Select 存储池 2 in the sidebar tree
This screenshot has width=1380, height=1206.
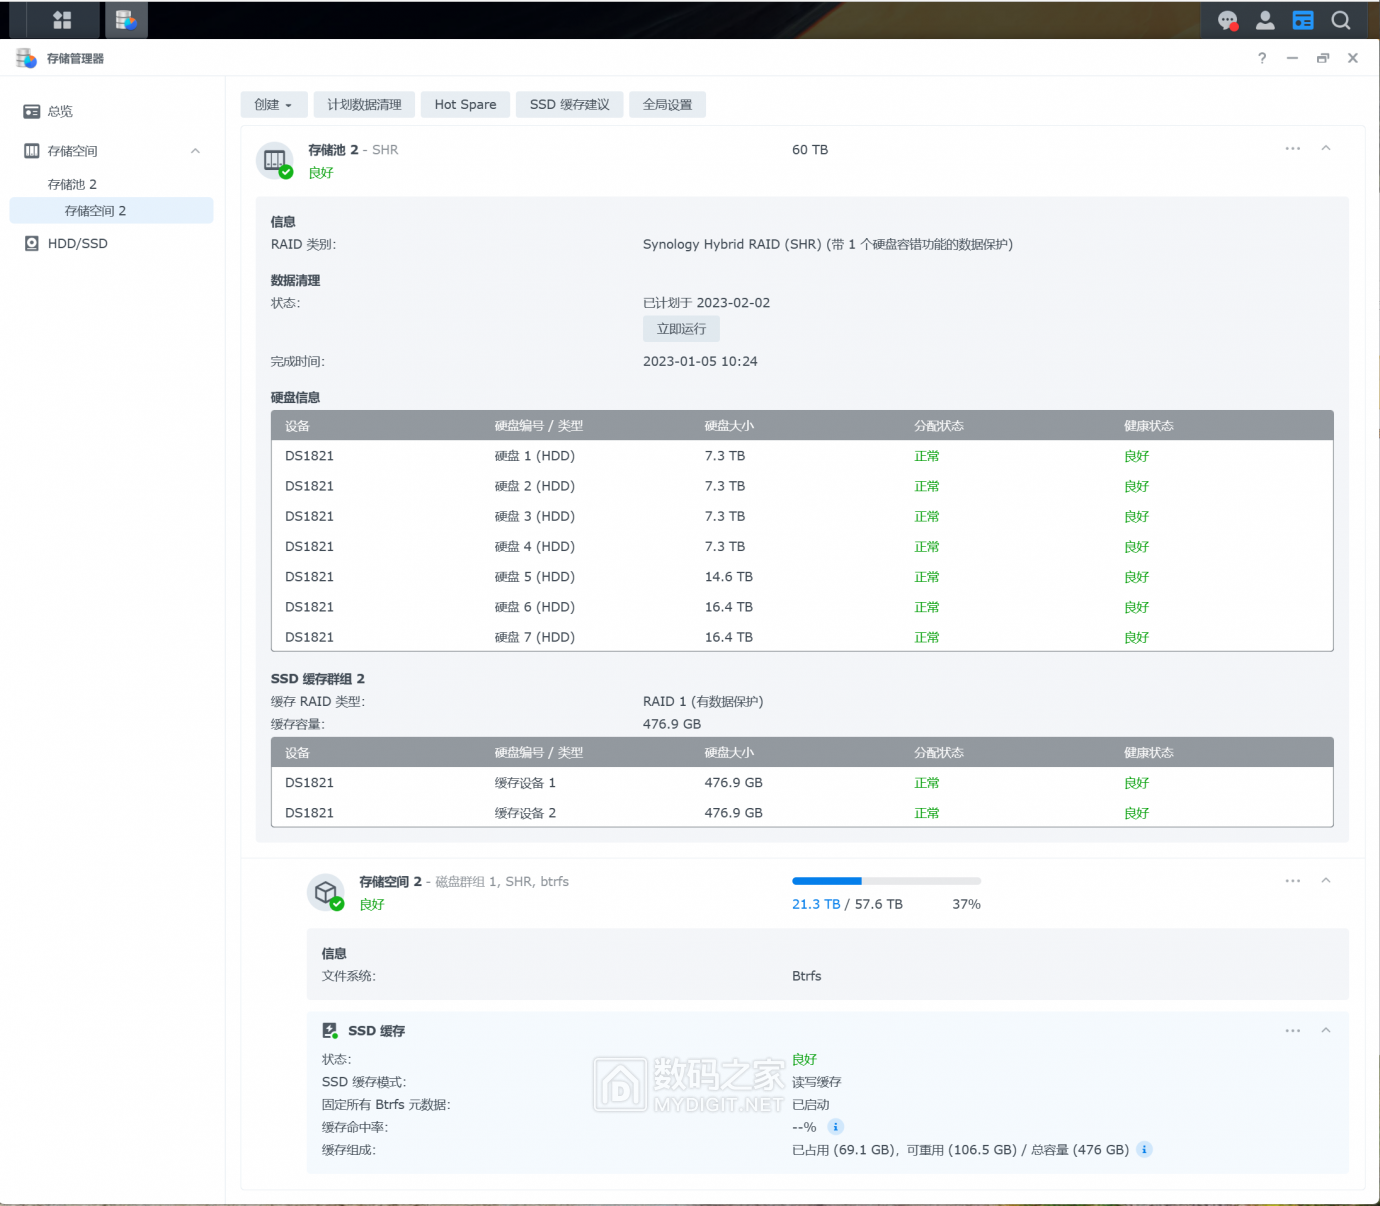click(x=72, y=184)
